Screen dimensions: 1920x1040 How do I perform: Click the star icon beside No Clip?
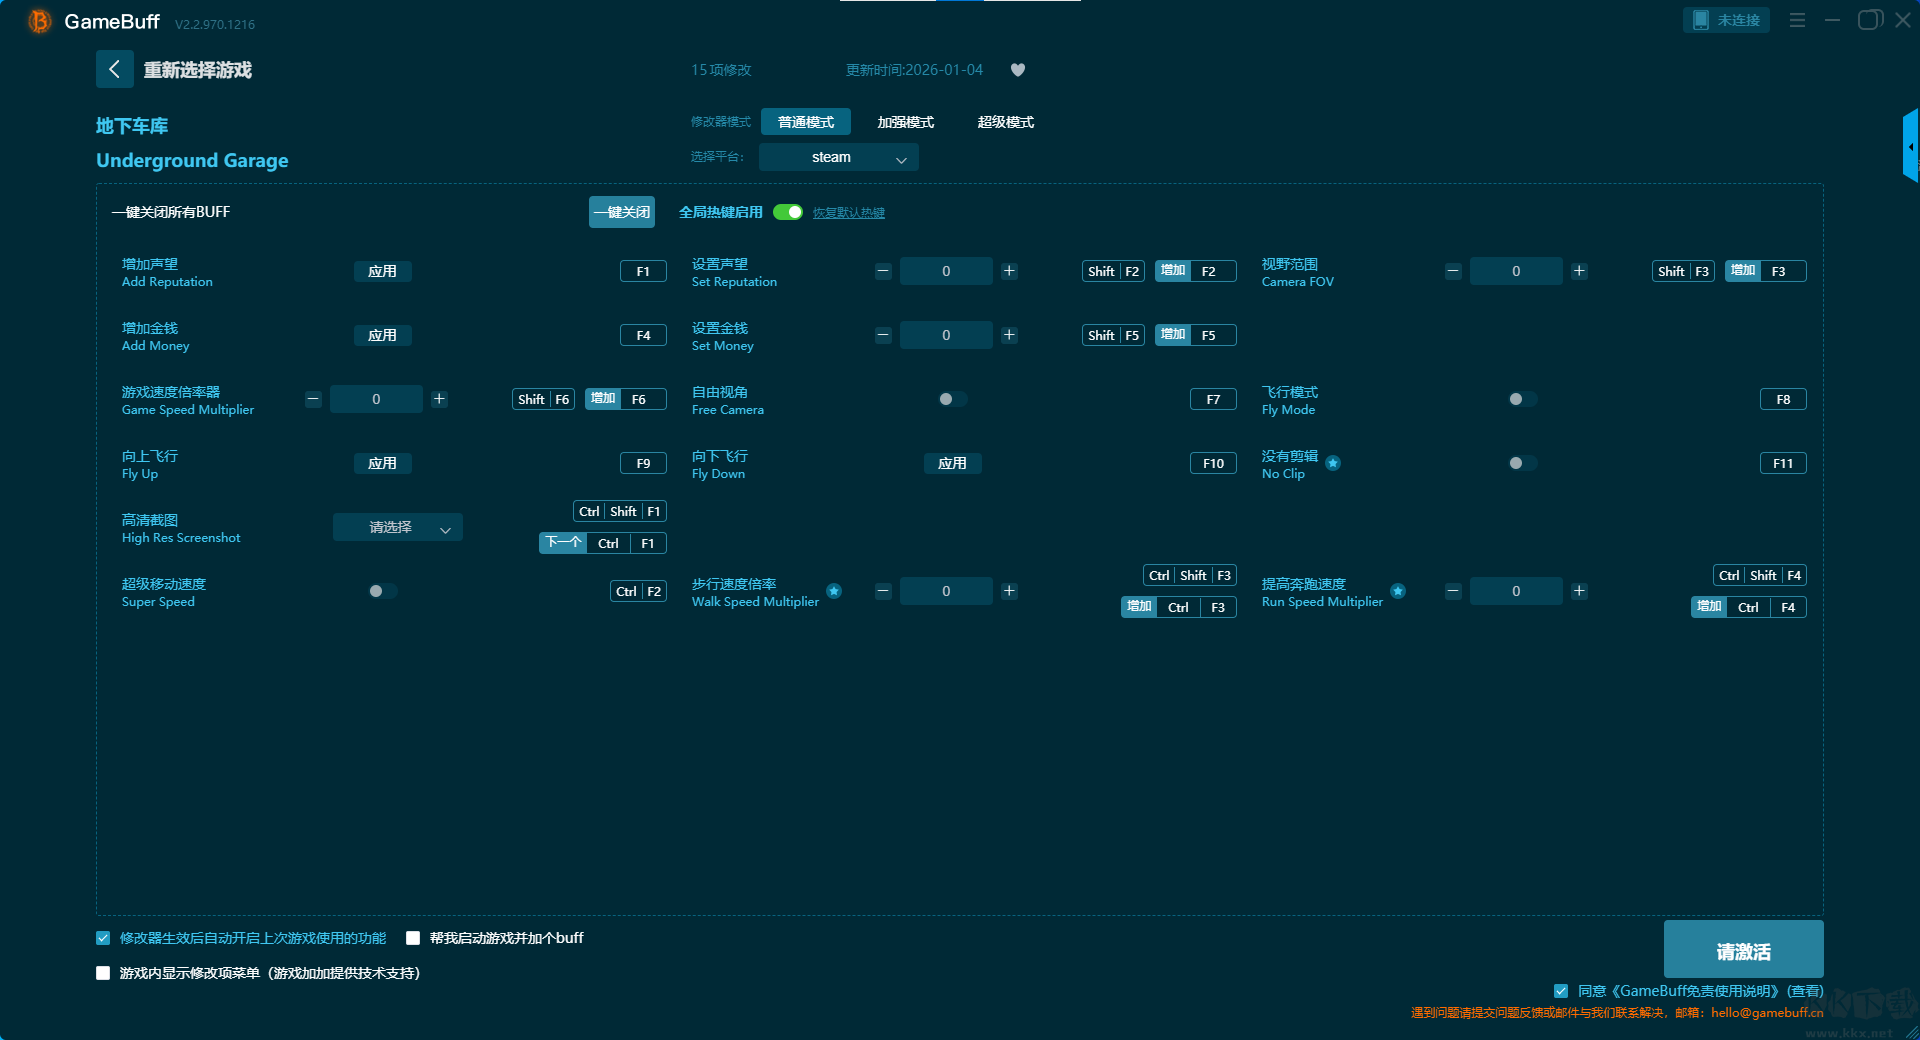click(x=1333, y=463)
